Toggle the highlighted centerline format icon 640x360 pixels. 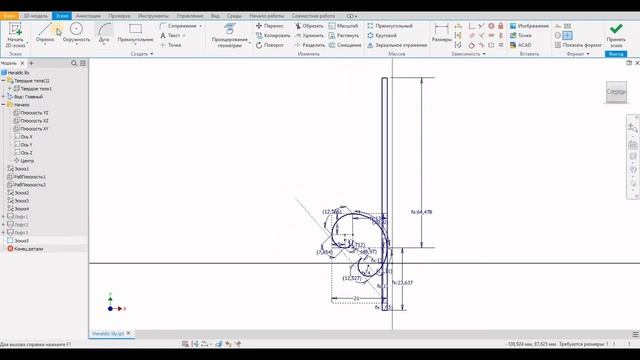point(567,36)
